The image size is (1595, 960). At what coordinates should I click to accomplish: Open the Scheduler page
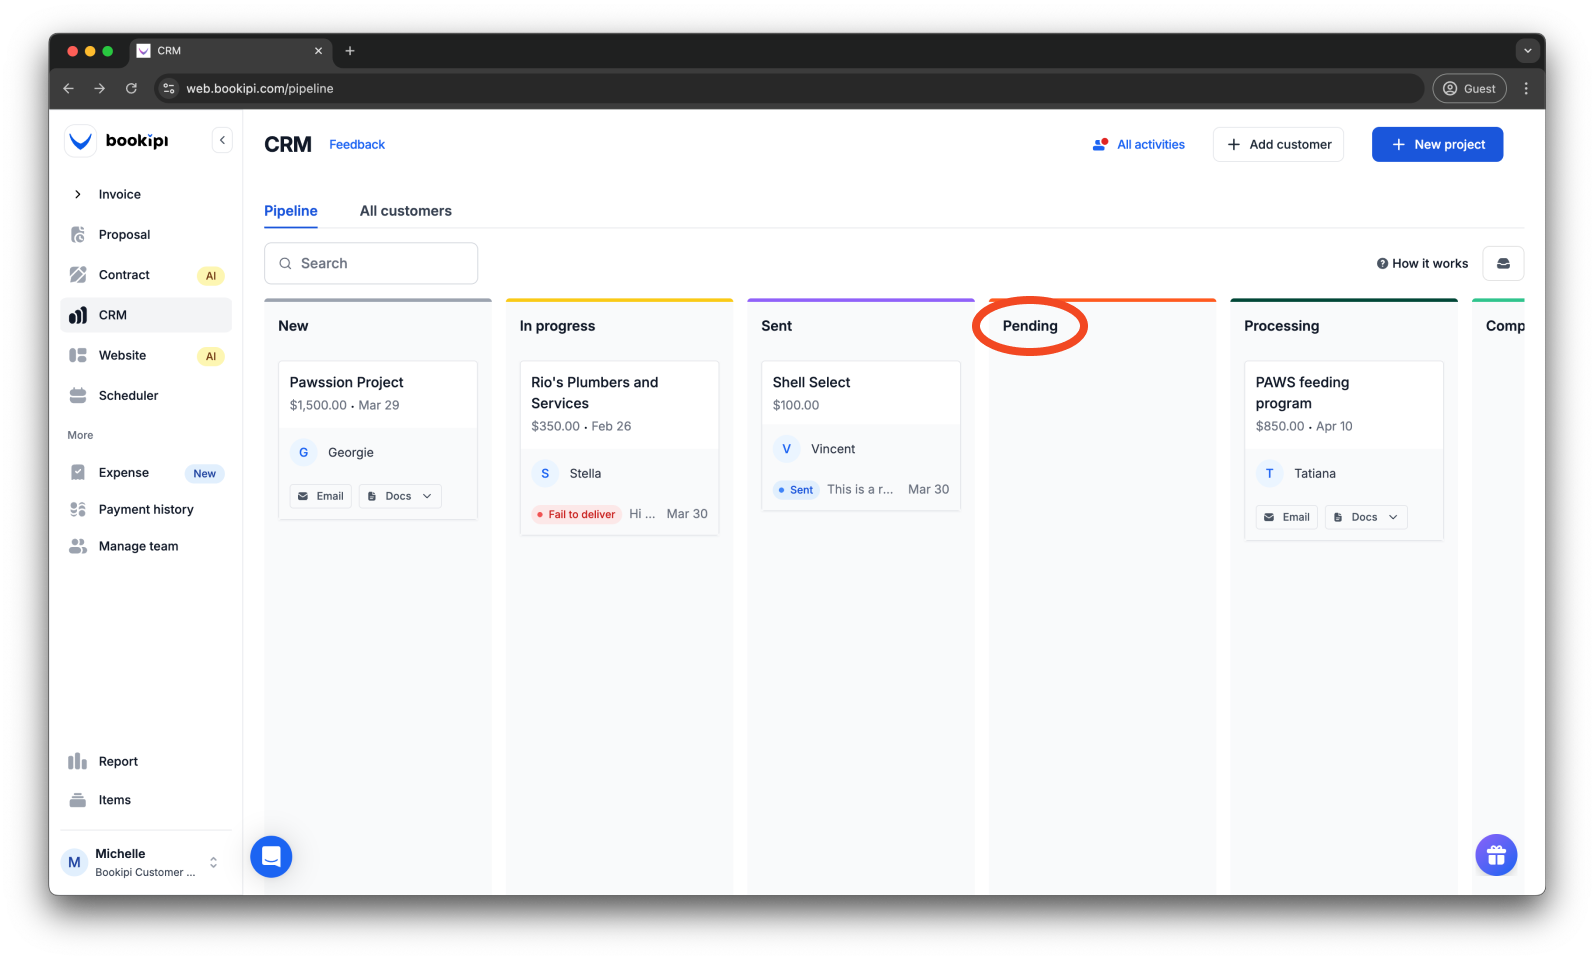pos(146,396)
